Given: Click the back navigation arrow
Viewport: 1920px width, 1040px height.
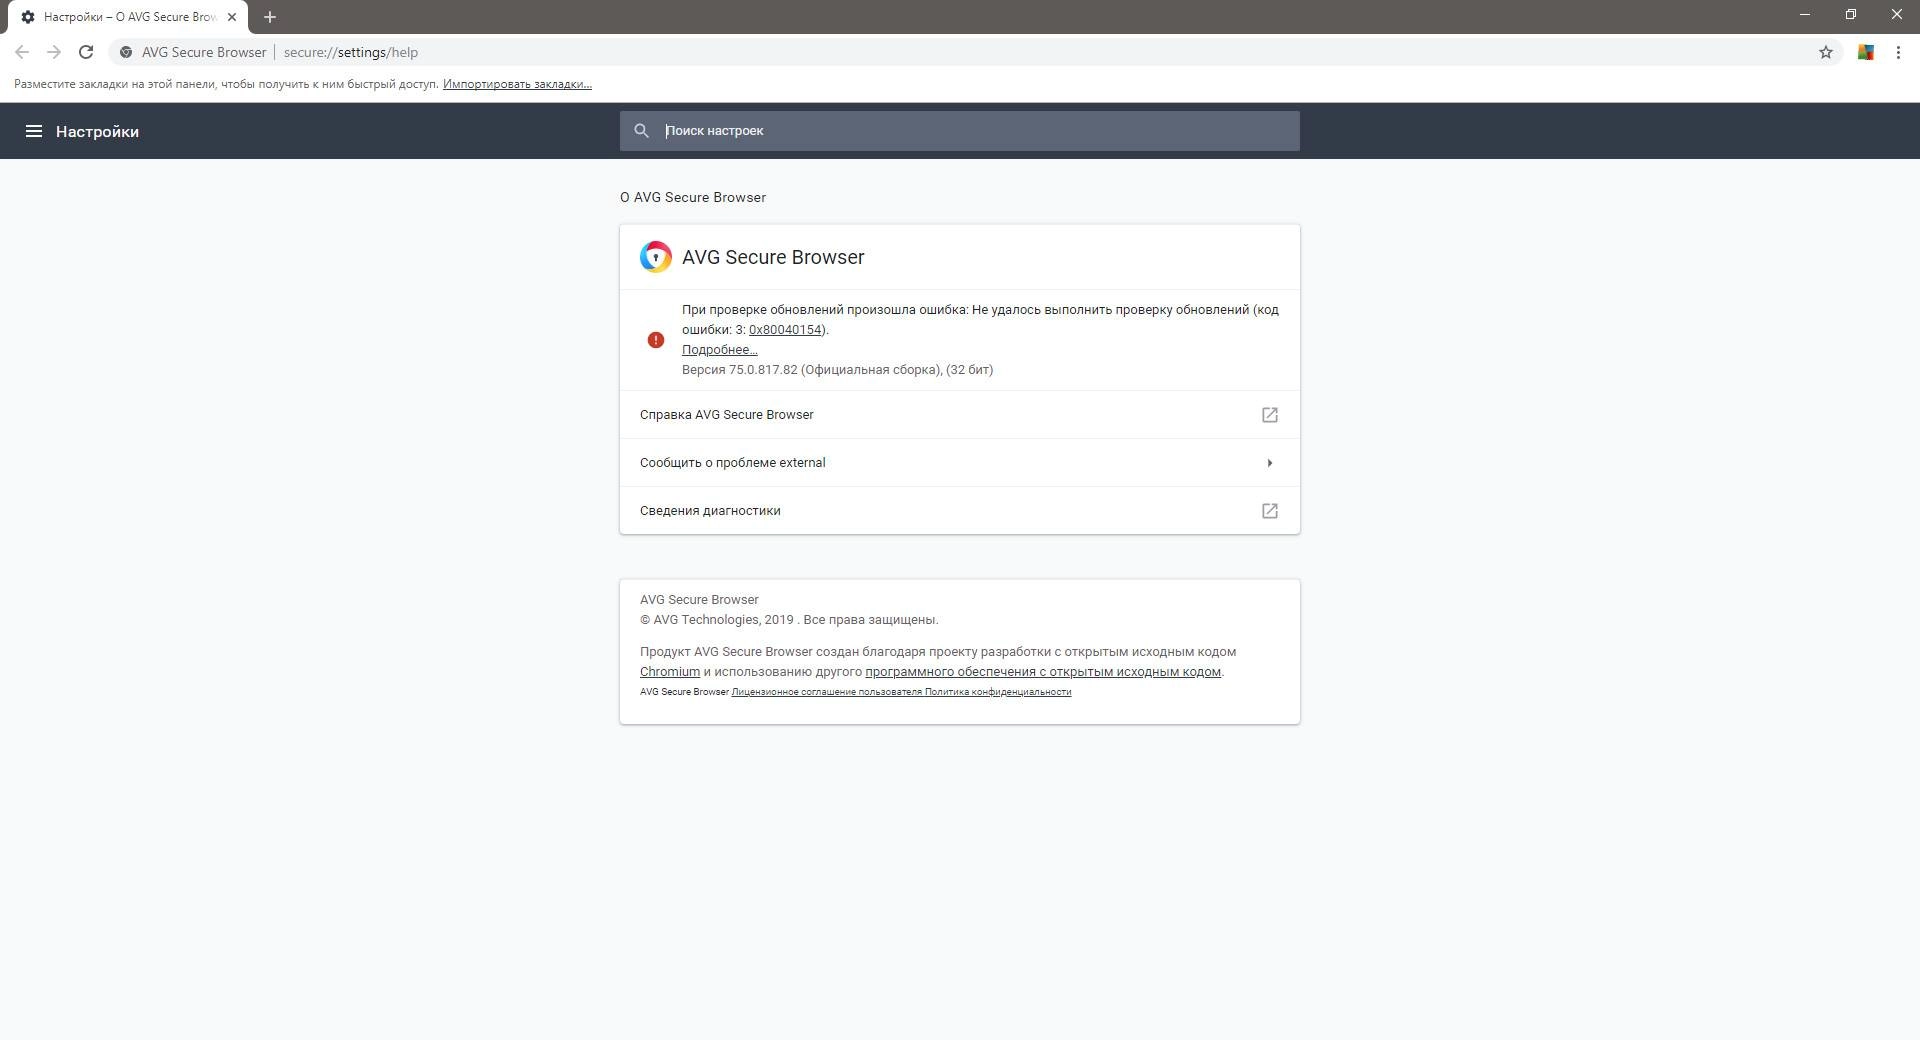Looking at the screenshot, I should click(22, 52).
